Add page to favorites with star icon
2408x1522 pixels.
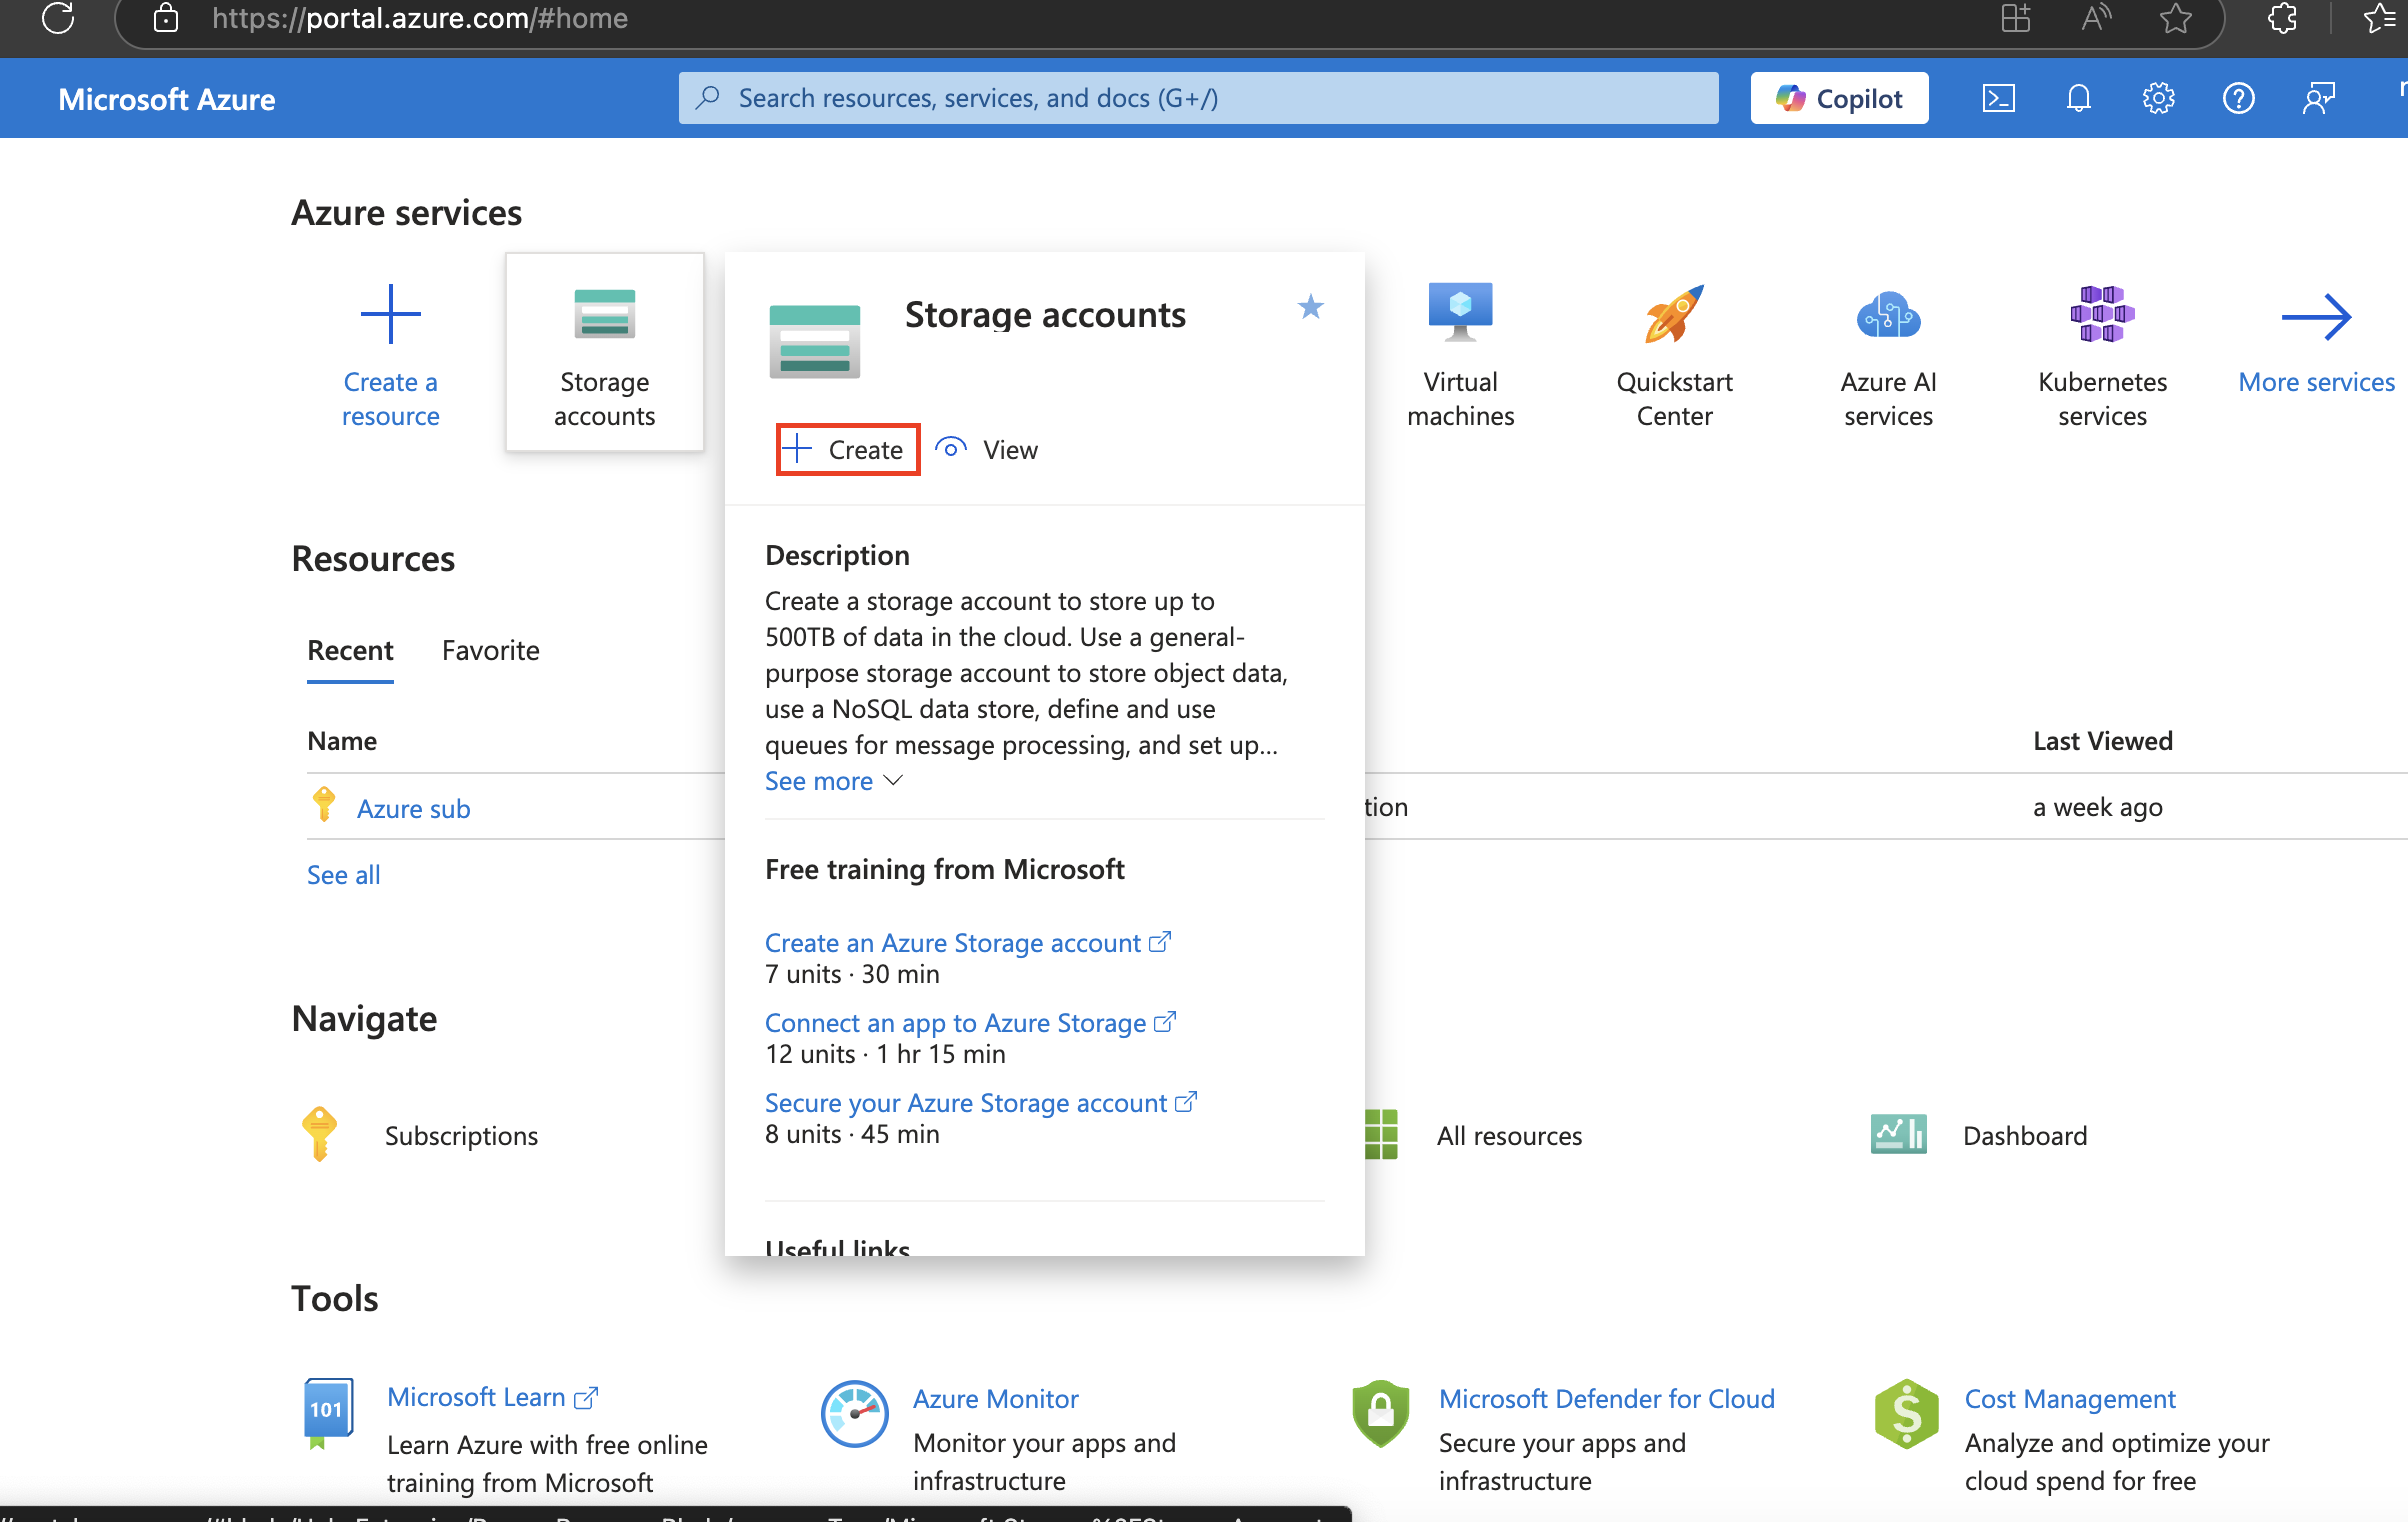point(2176,18)
